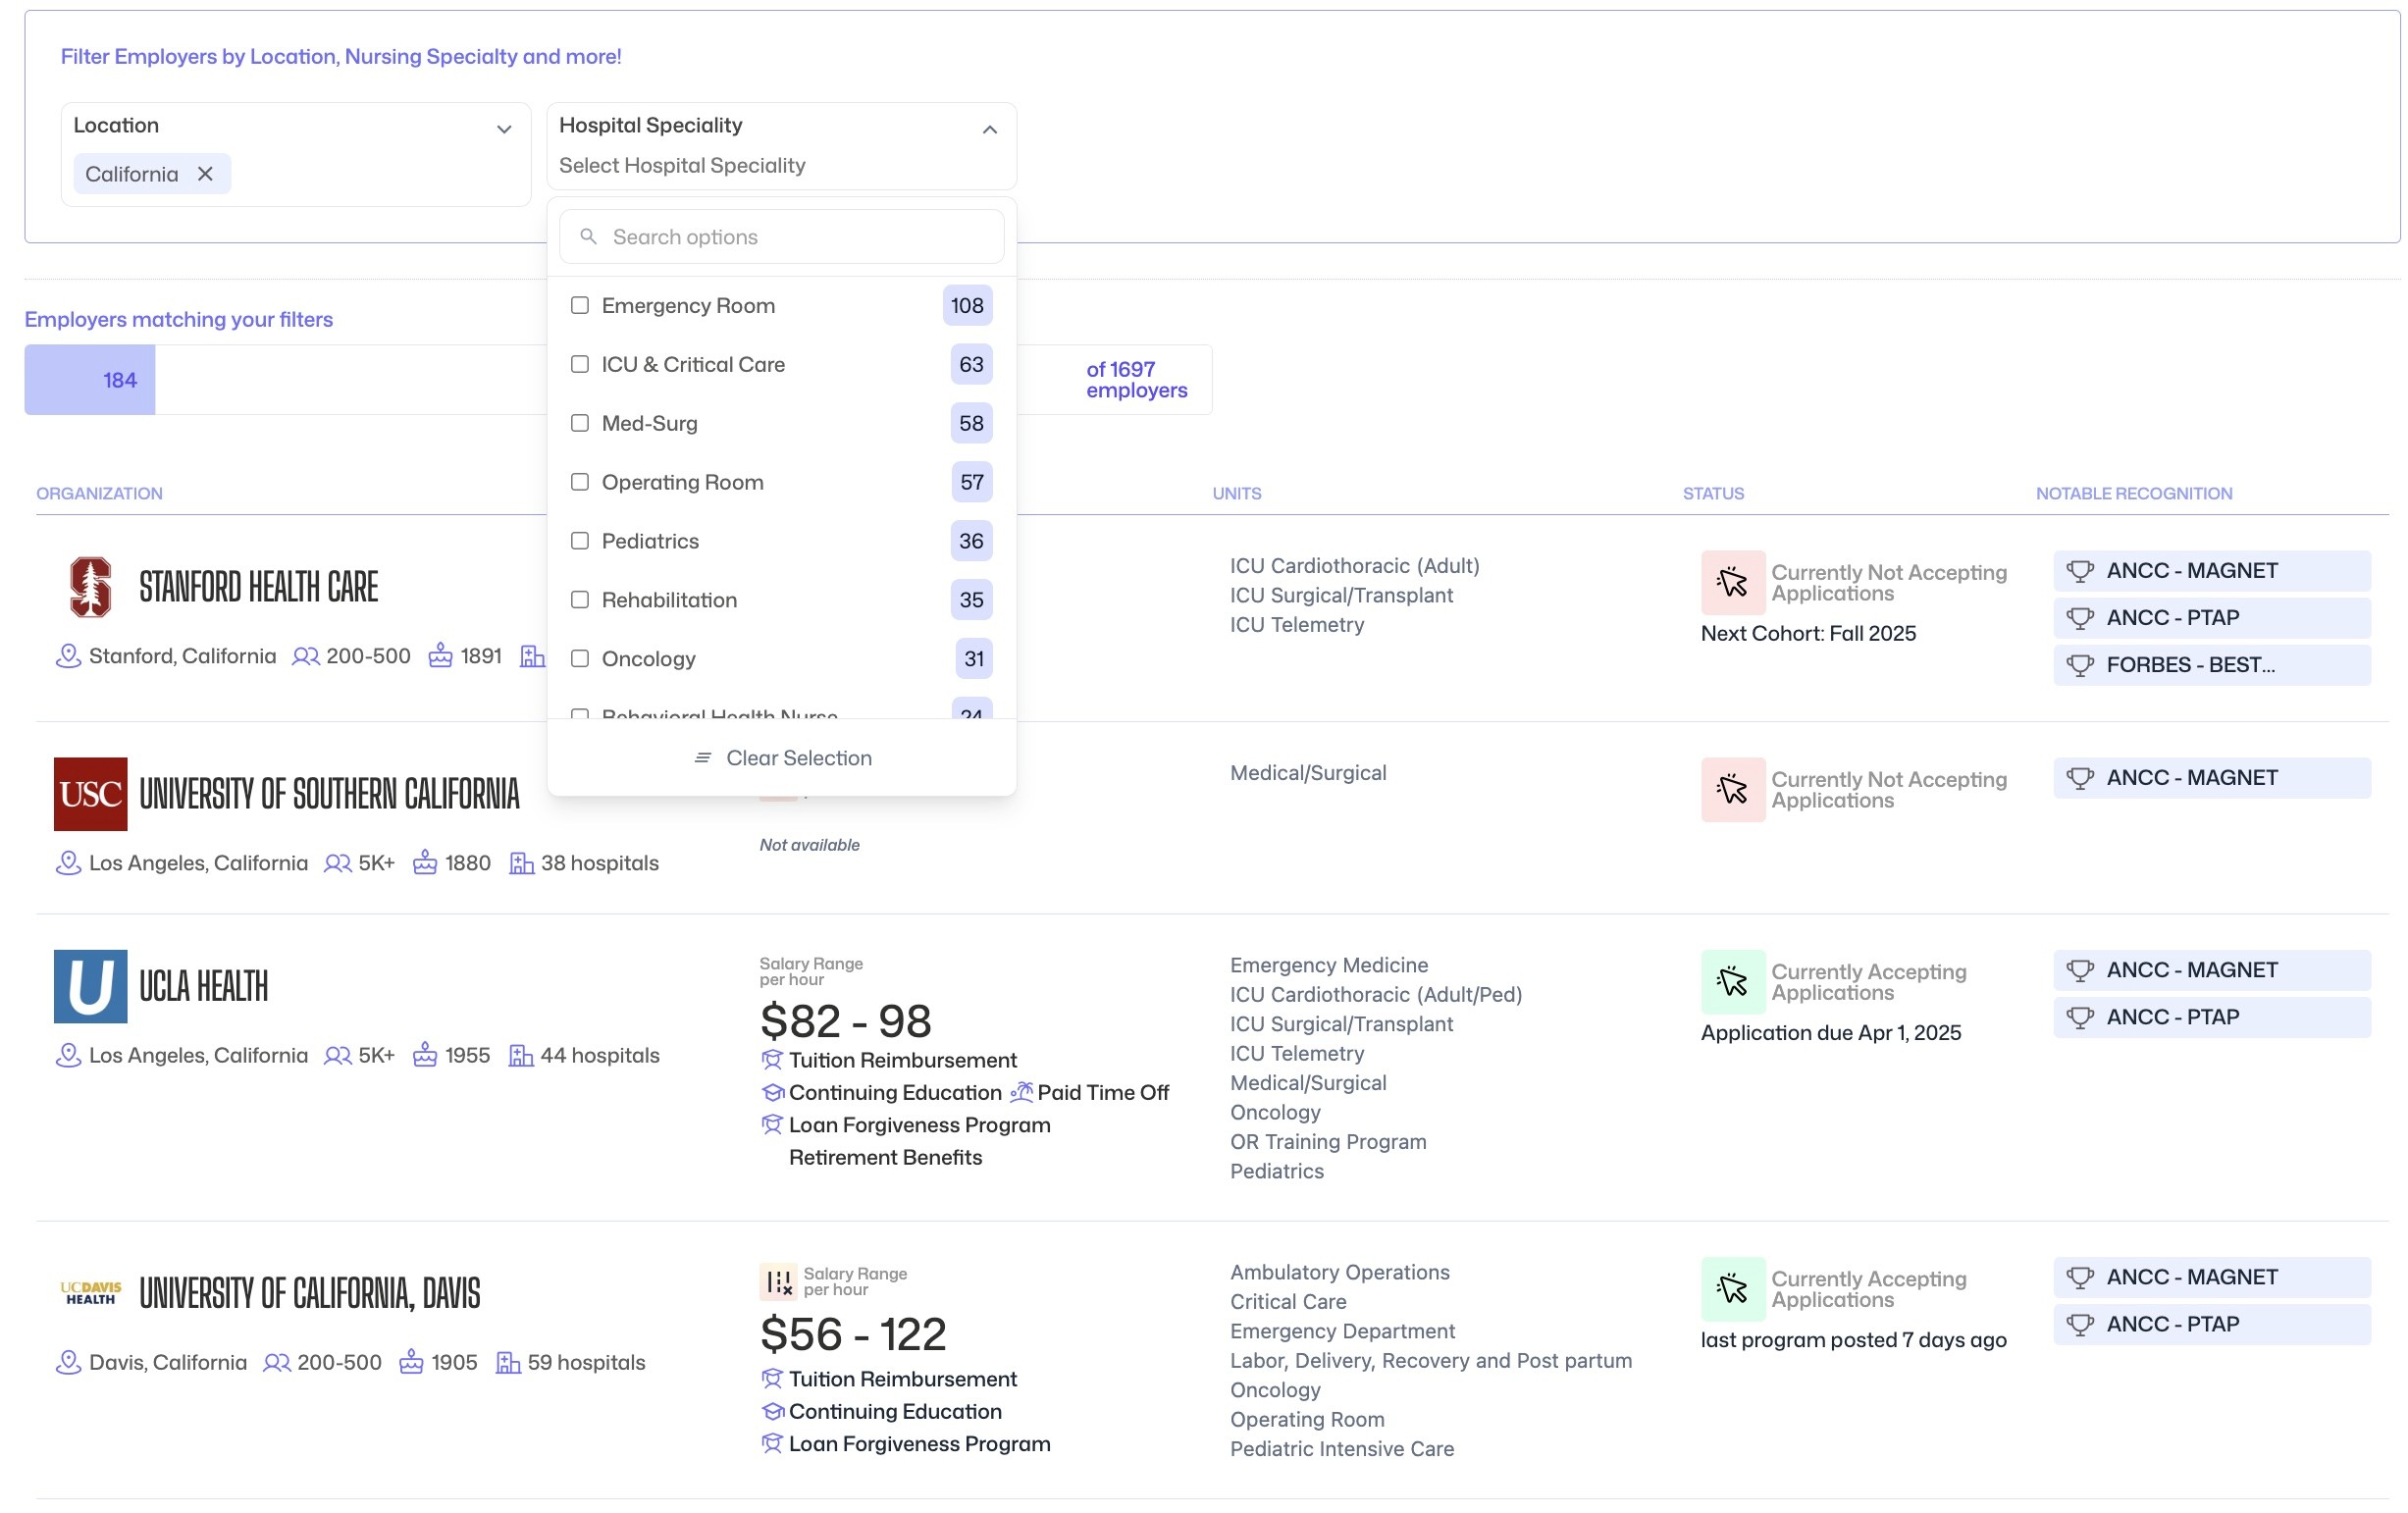Image resolution: width=2408 pixels, height=1513 pixels.
Task: Click the STATUS column header
Action: [x=1713, y=494]
